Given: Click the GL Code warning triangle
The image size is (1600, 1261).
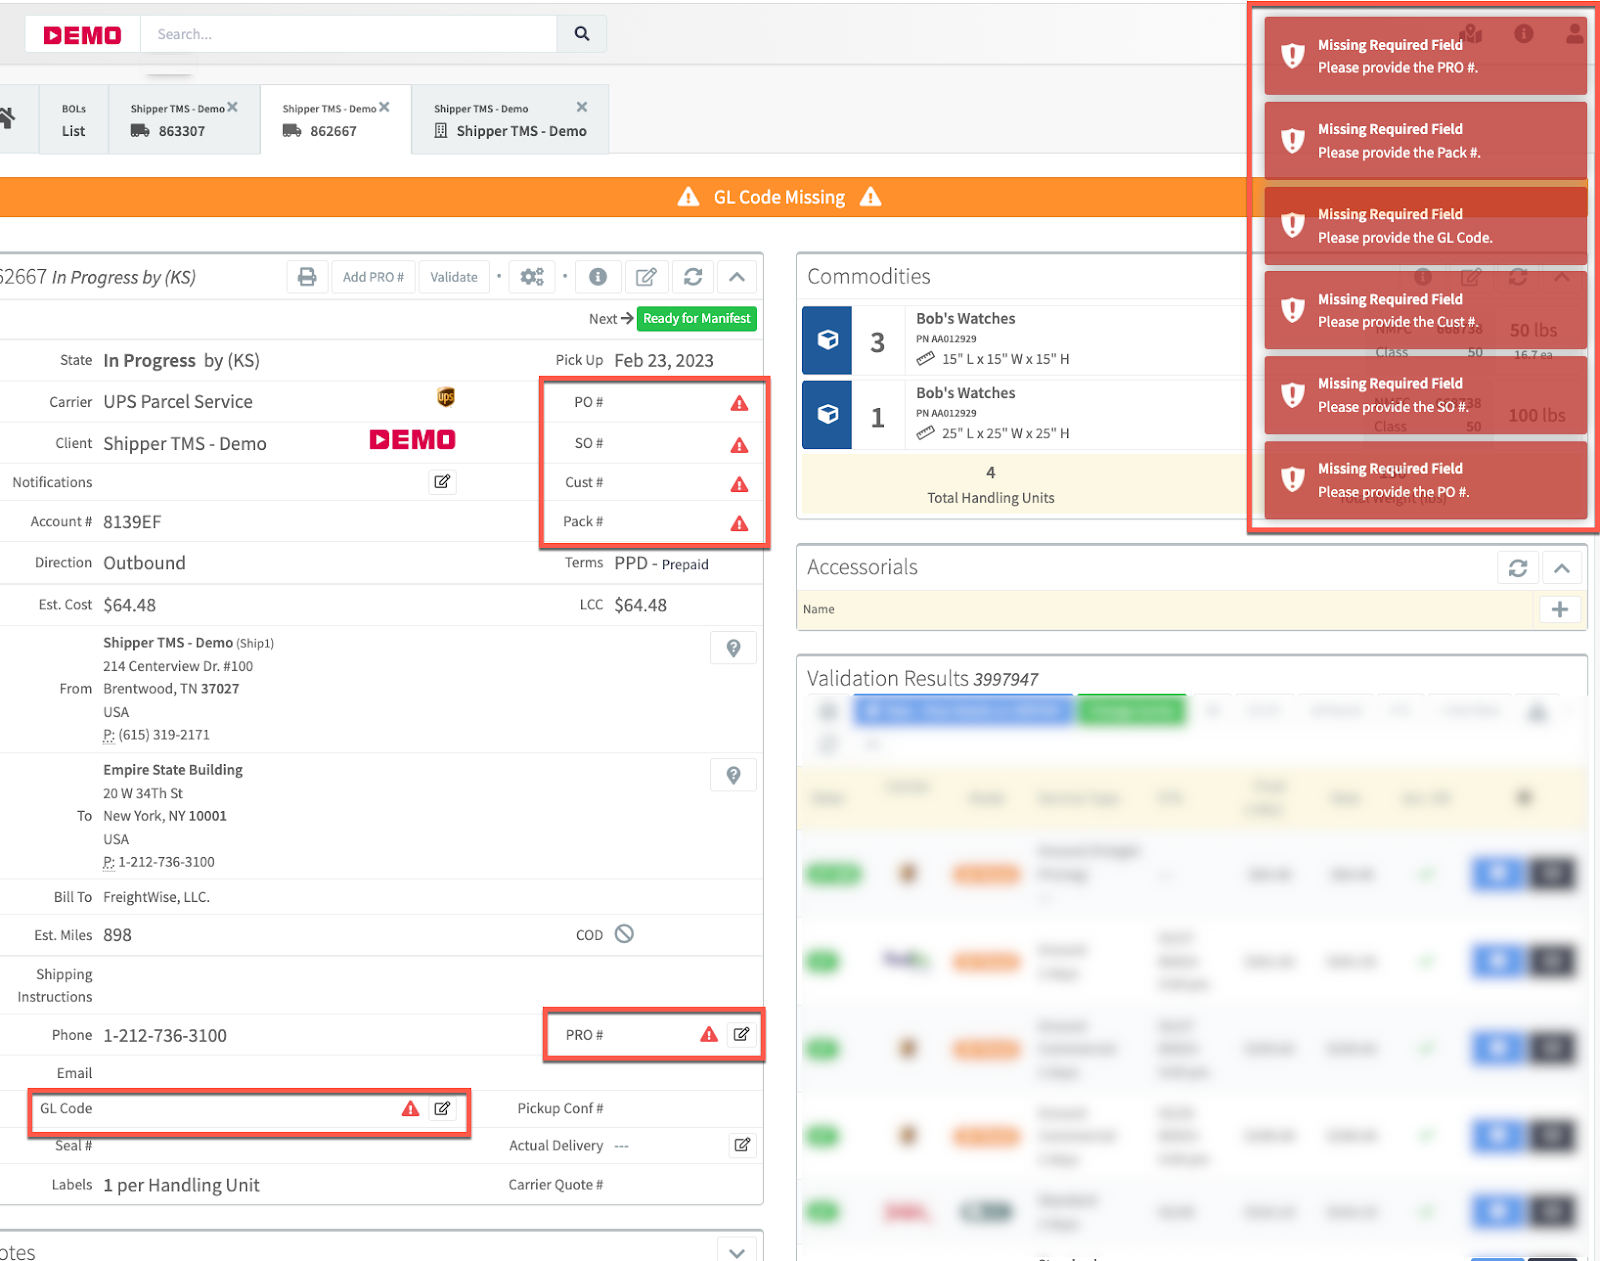Looking at the screenshot, I should [410, 1108].
